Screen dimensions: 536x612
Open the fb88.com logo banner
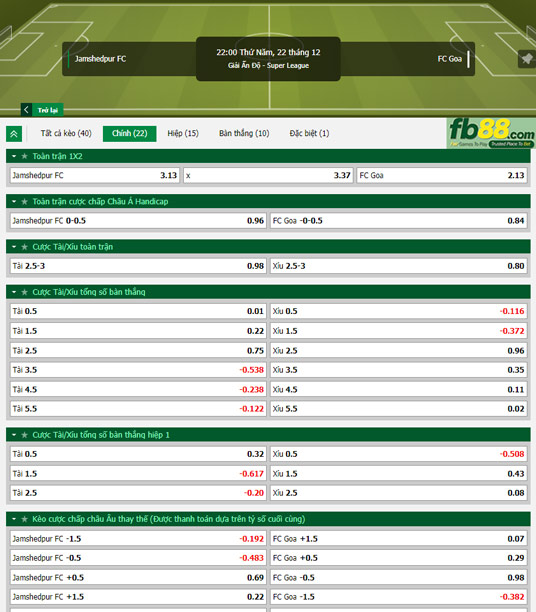click(491, 133)
